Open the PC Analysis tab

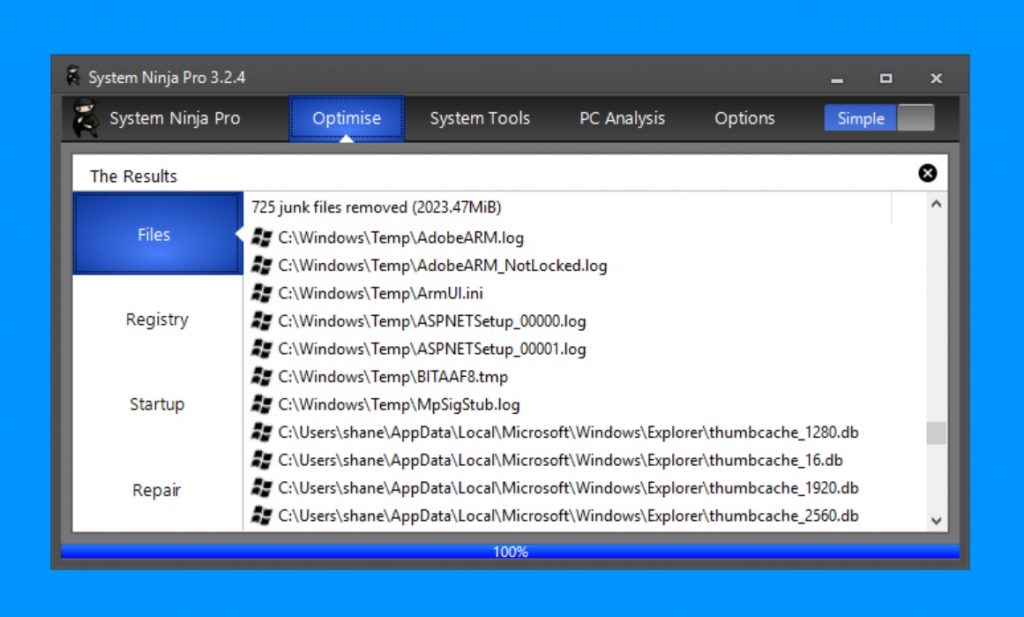[x=621, y=118]
